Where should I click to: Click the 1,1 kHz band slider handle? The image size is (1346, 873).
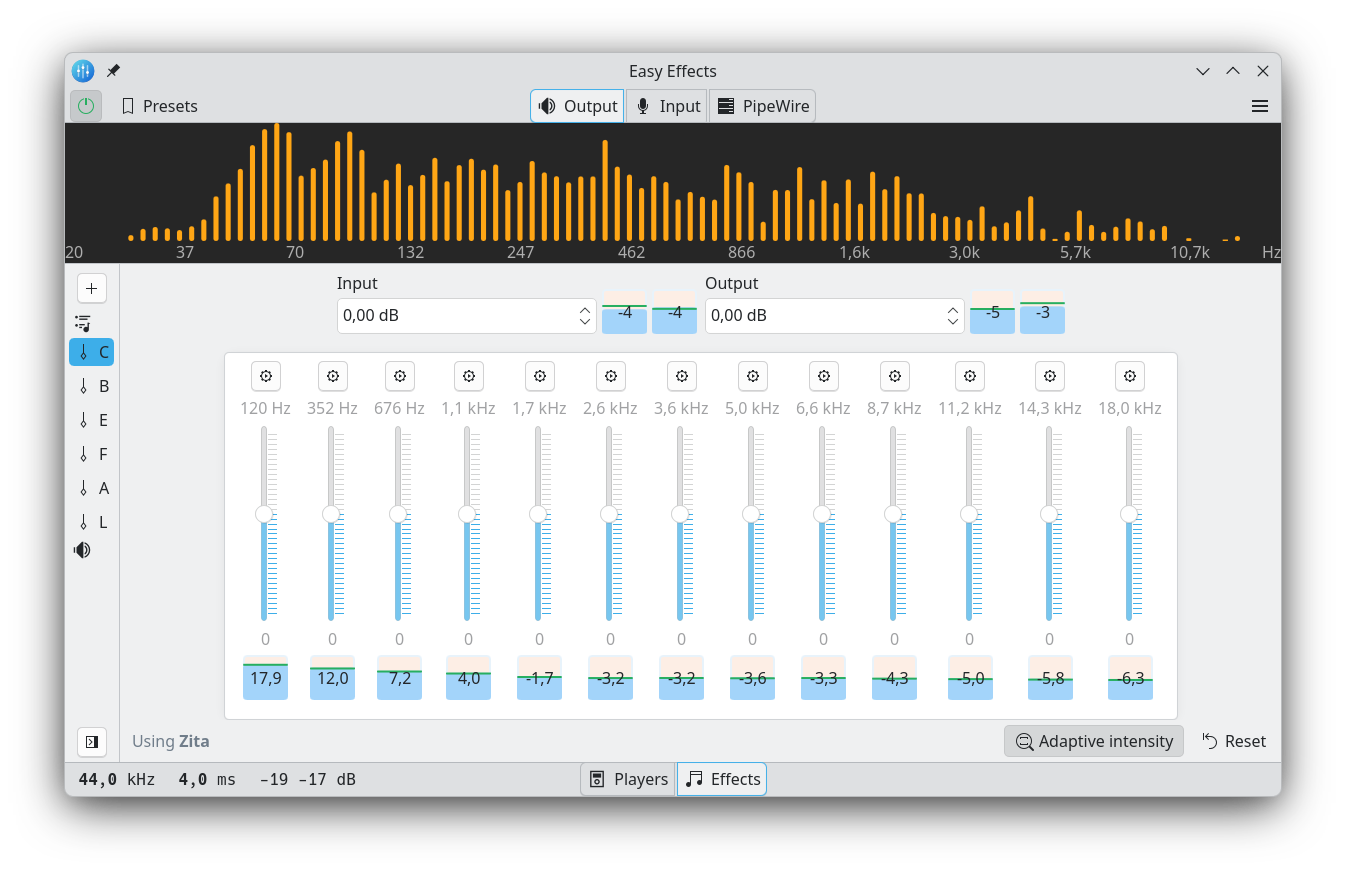pyautogui.click(x=467, y=514)
